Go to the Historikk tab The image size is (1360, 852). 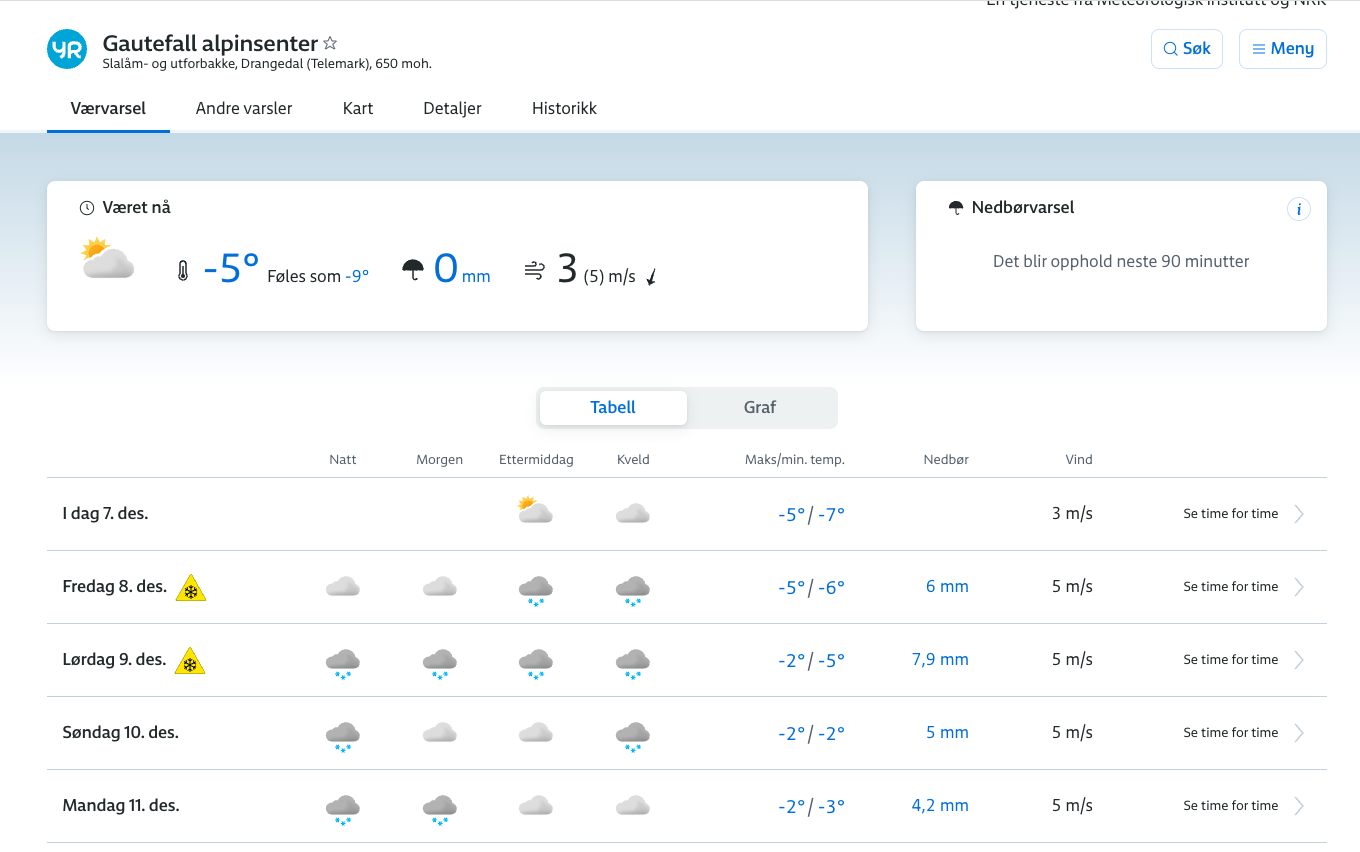564,108
